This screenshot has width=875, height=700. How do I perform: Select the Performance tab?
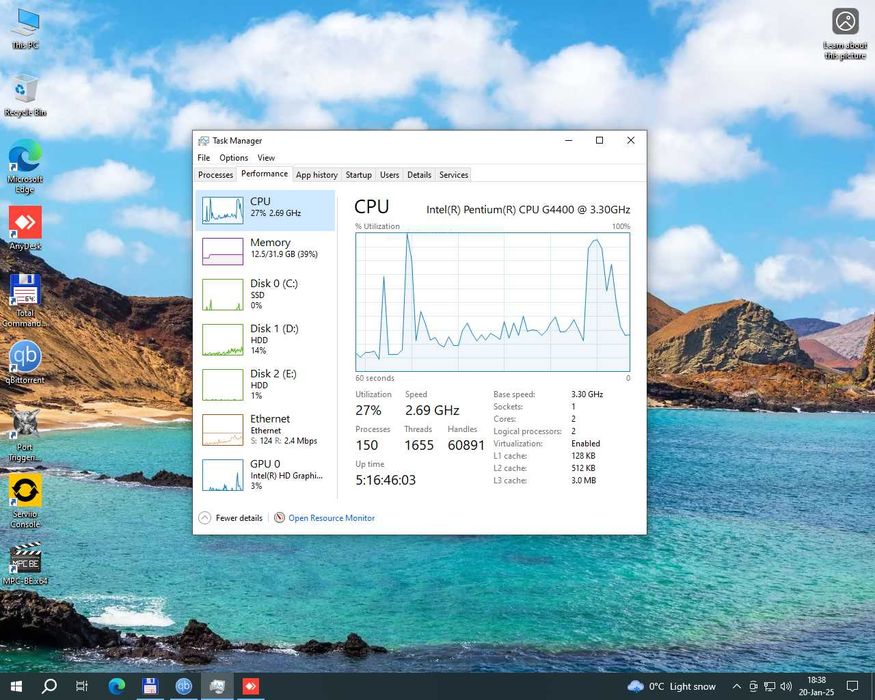(x=265, y=174)
